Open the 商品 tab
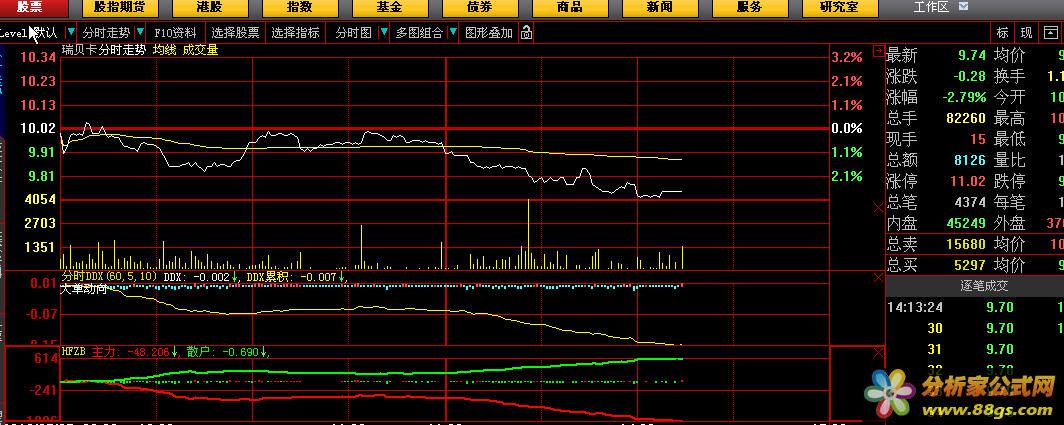The image size is (1064, 425). (569, 8)
